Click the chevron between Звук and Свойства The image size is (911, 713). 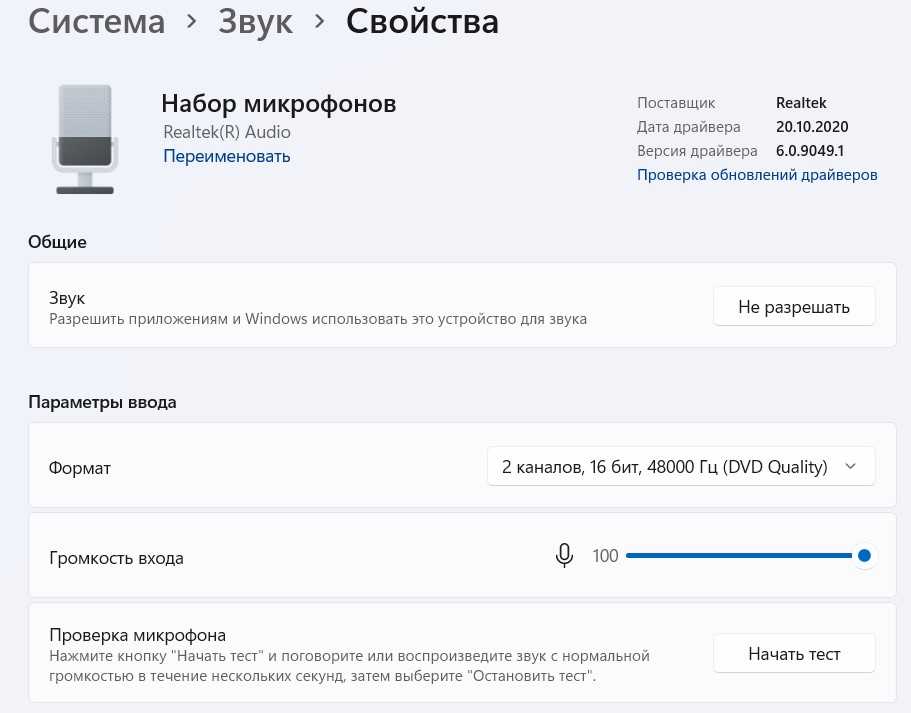tap(320, 21)
